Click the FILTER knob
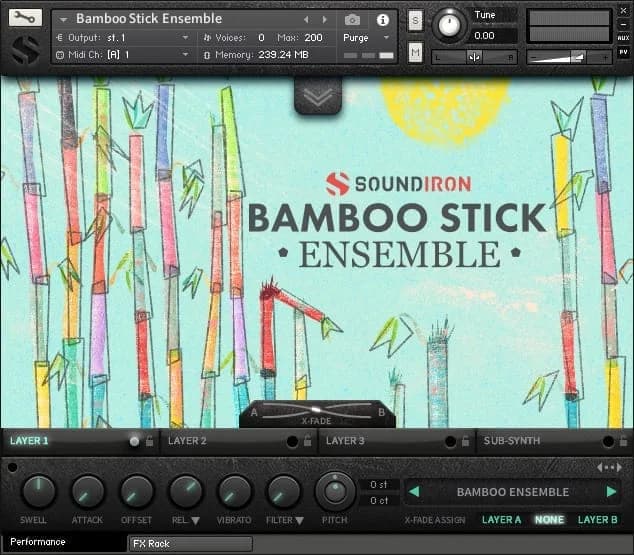This screenshot has height=555, width=634. pyautogui.click(x=283, y=492)
